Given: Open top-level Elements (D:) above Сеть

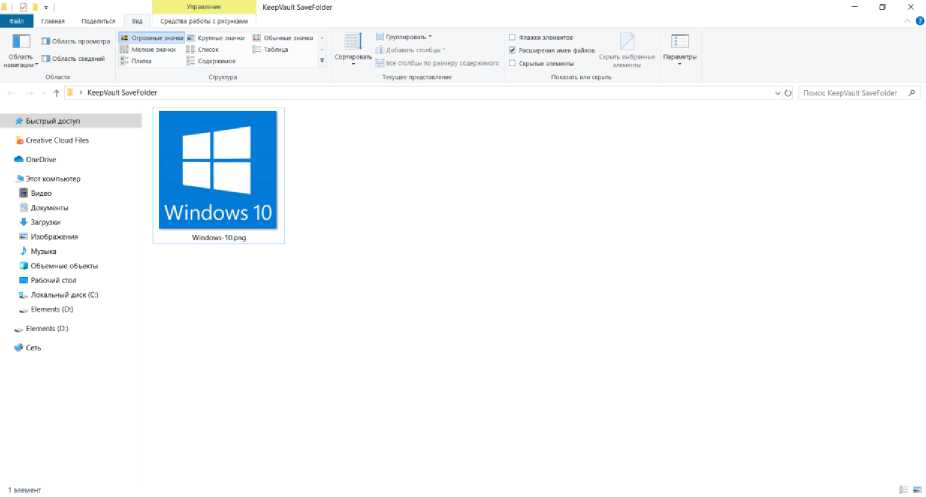Looking at the screenshot, I should tap(41, 328).
